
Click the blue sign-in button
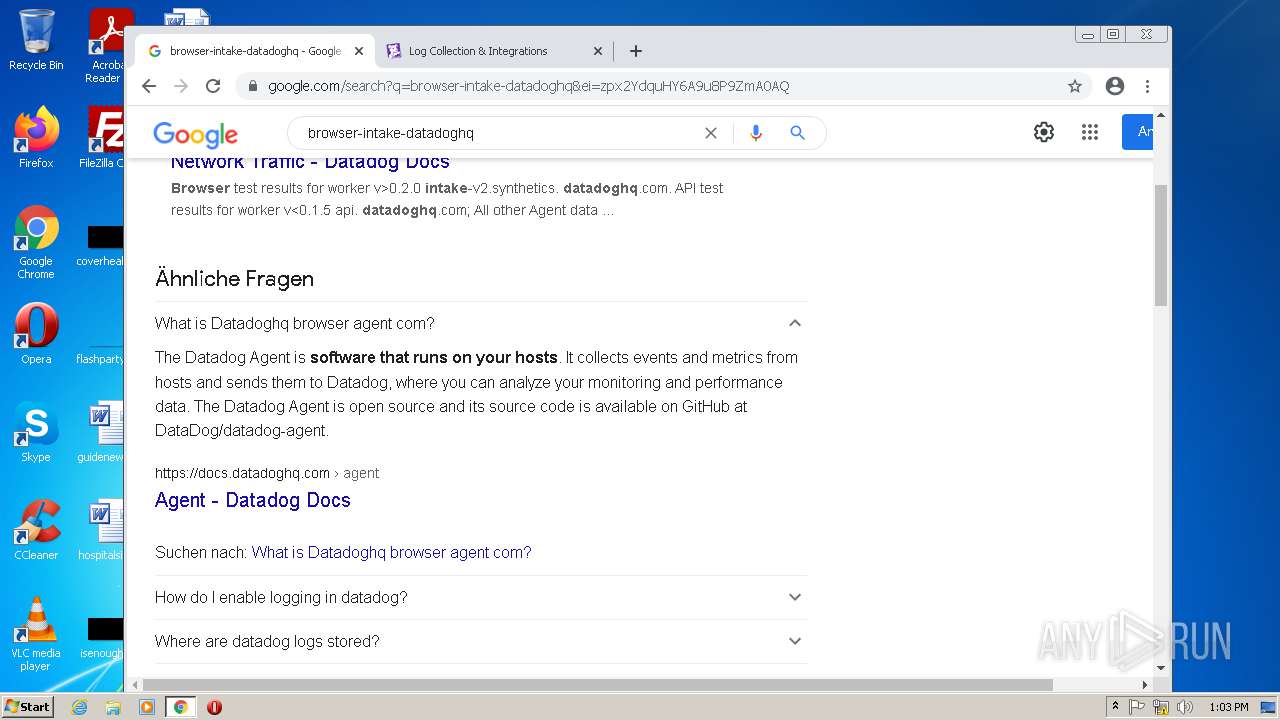click(1138, 132)
